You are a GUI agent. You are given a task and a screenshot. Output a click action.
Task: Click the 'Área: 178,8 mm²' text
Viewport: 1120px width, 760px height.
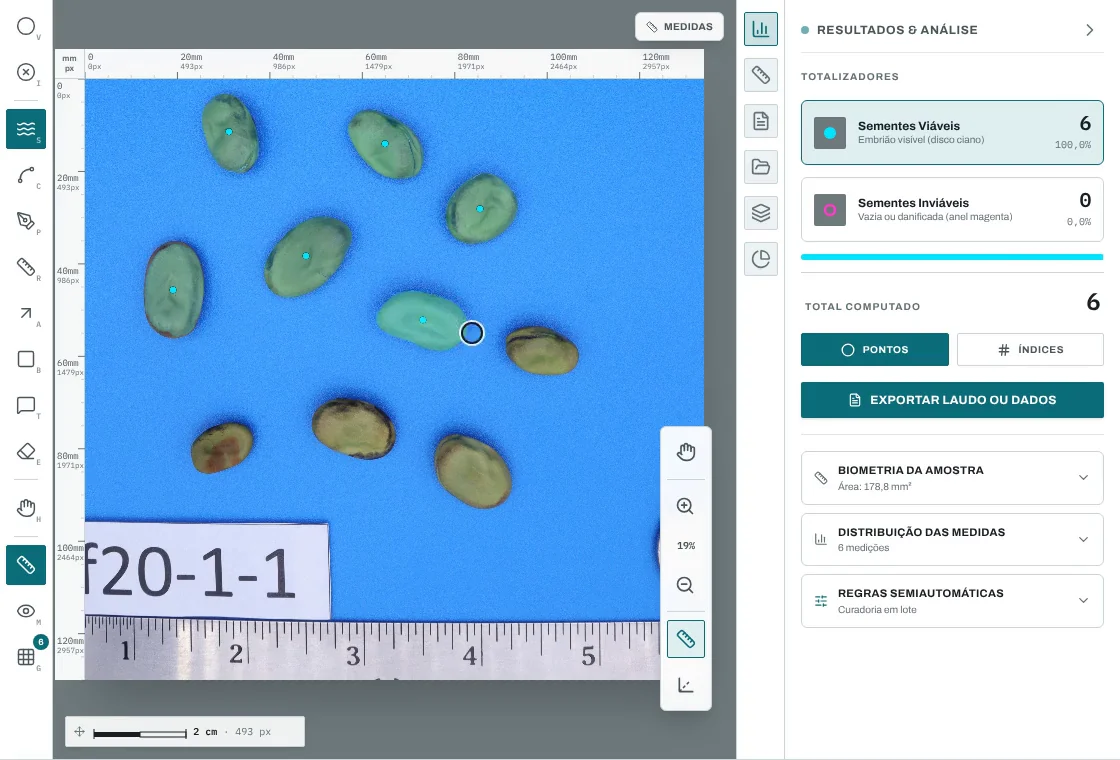click(x=874, y=486)
